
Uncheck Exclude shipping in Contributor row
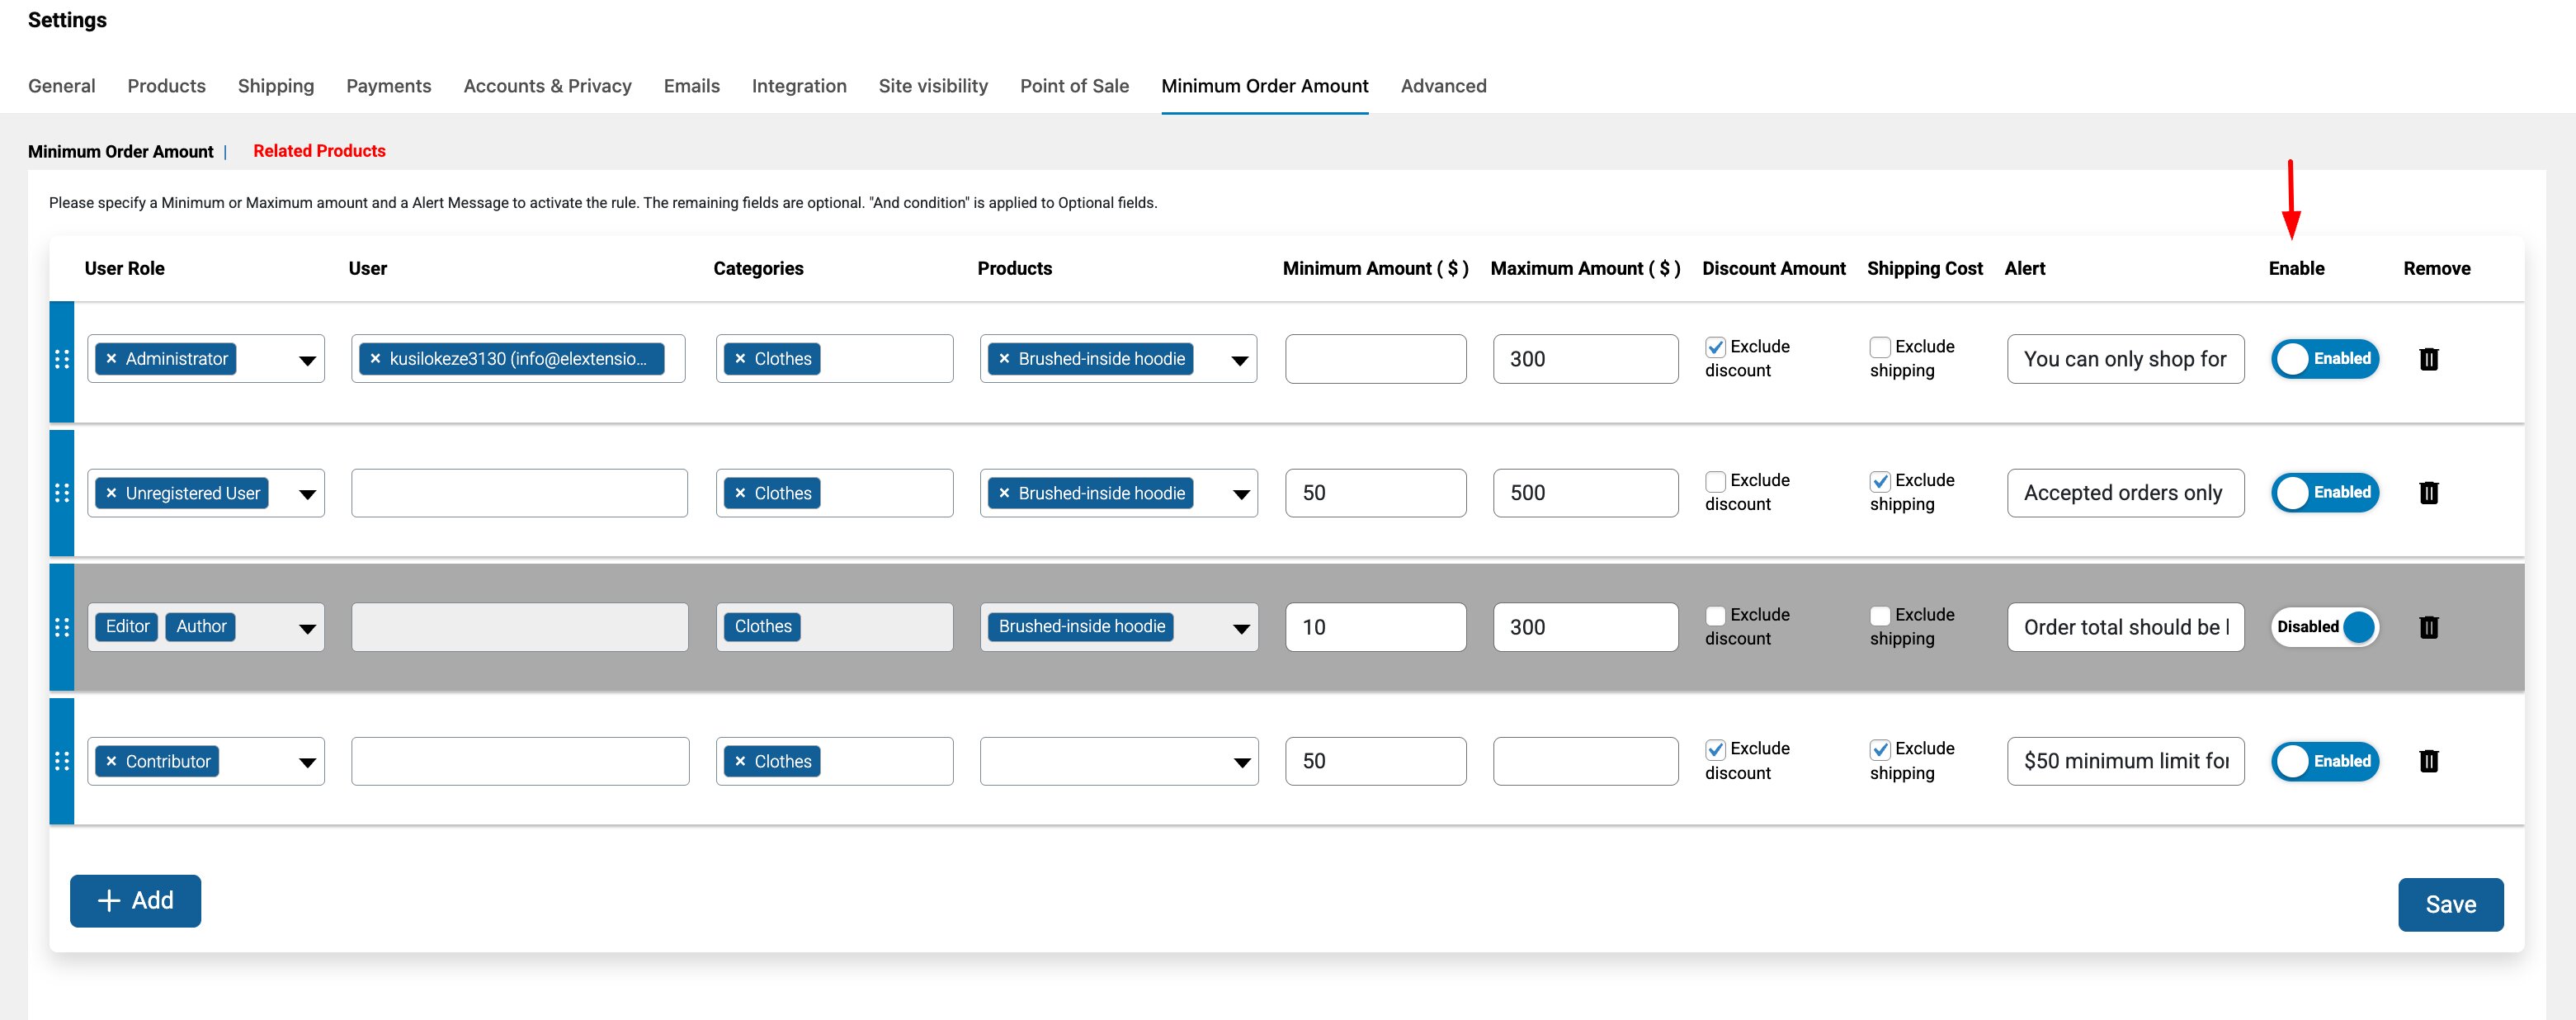pos(1880,749)
